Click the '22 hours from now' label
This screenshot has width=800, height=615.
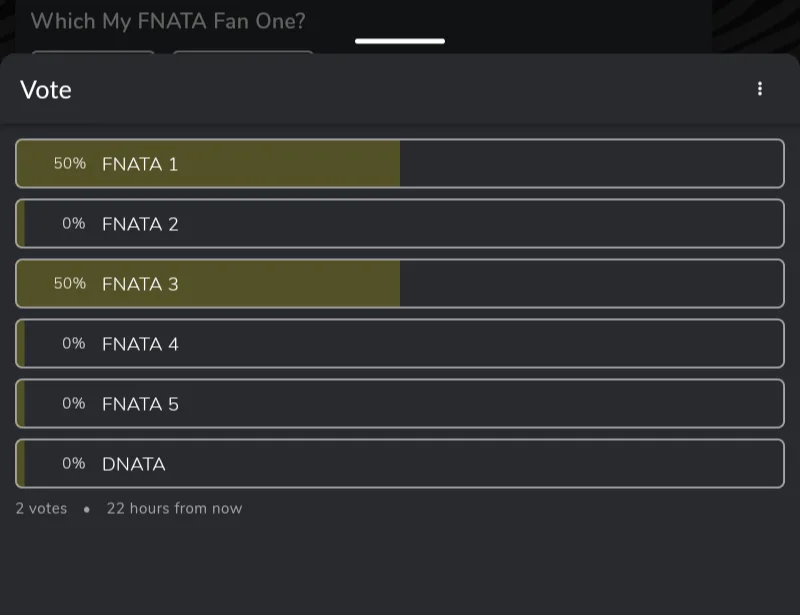174,509
